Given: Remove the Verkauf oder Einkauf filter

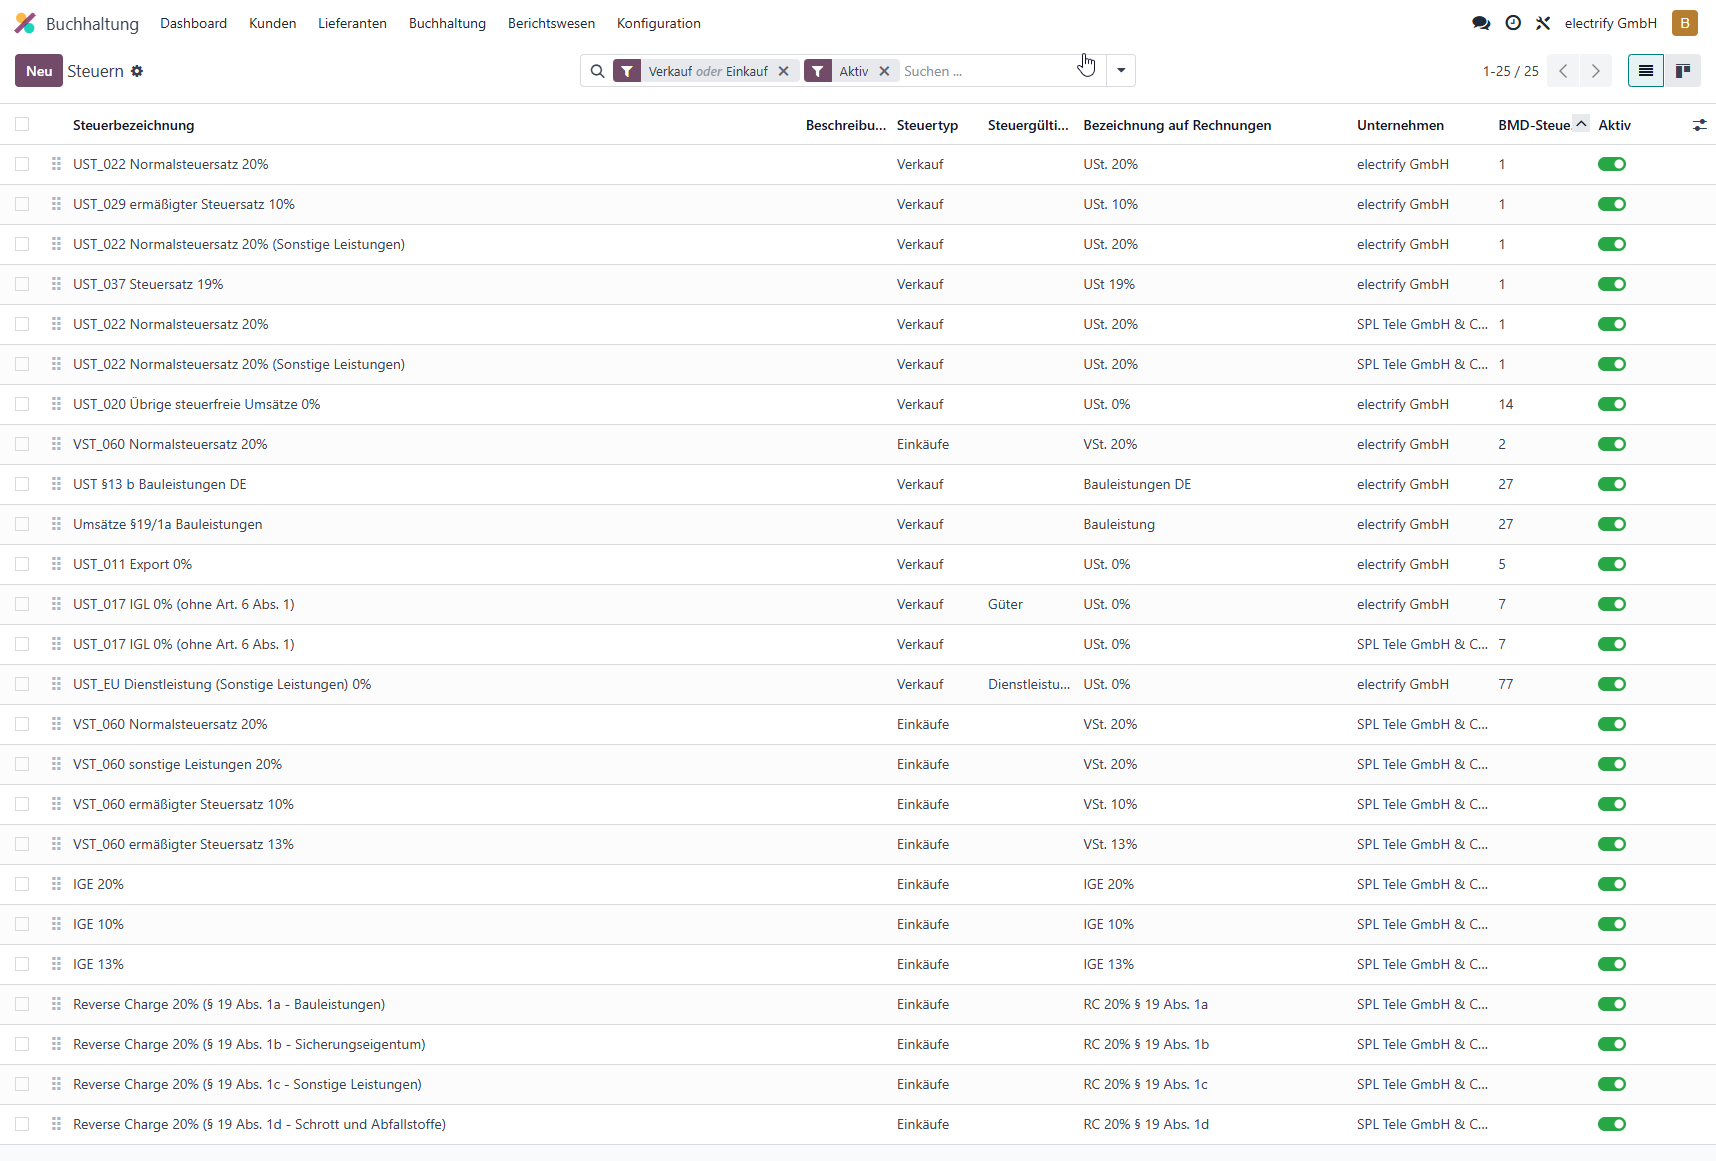Looking at the screenshot, I should [784, 71].
